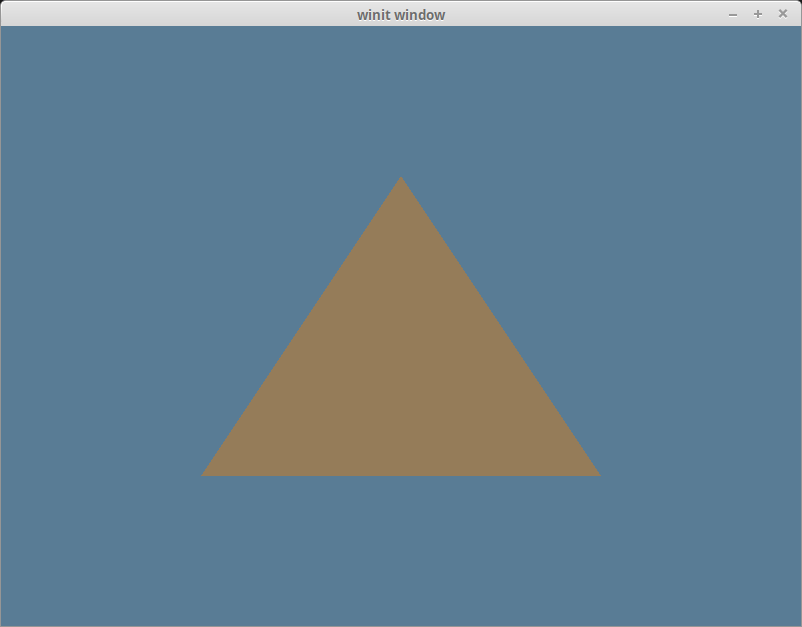Maximize the winit window
Screen dimensions: 802x627
[757, 14]
